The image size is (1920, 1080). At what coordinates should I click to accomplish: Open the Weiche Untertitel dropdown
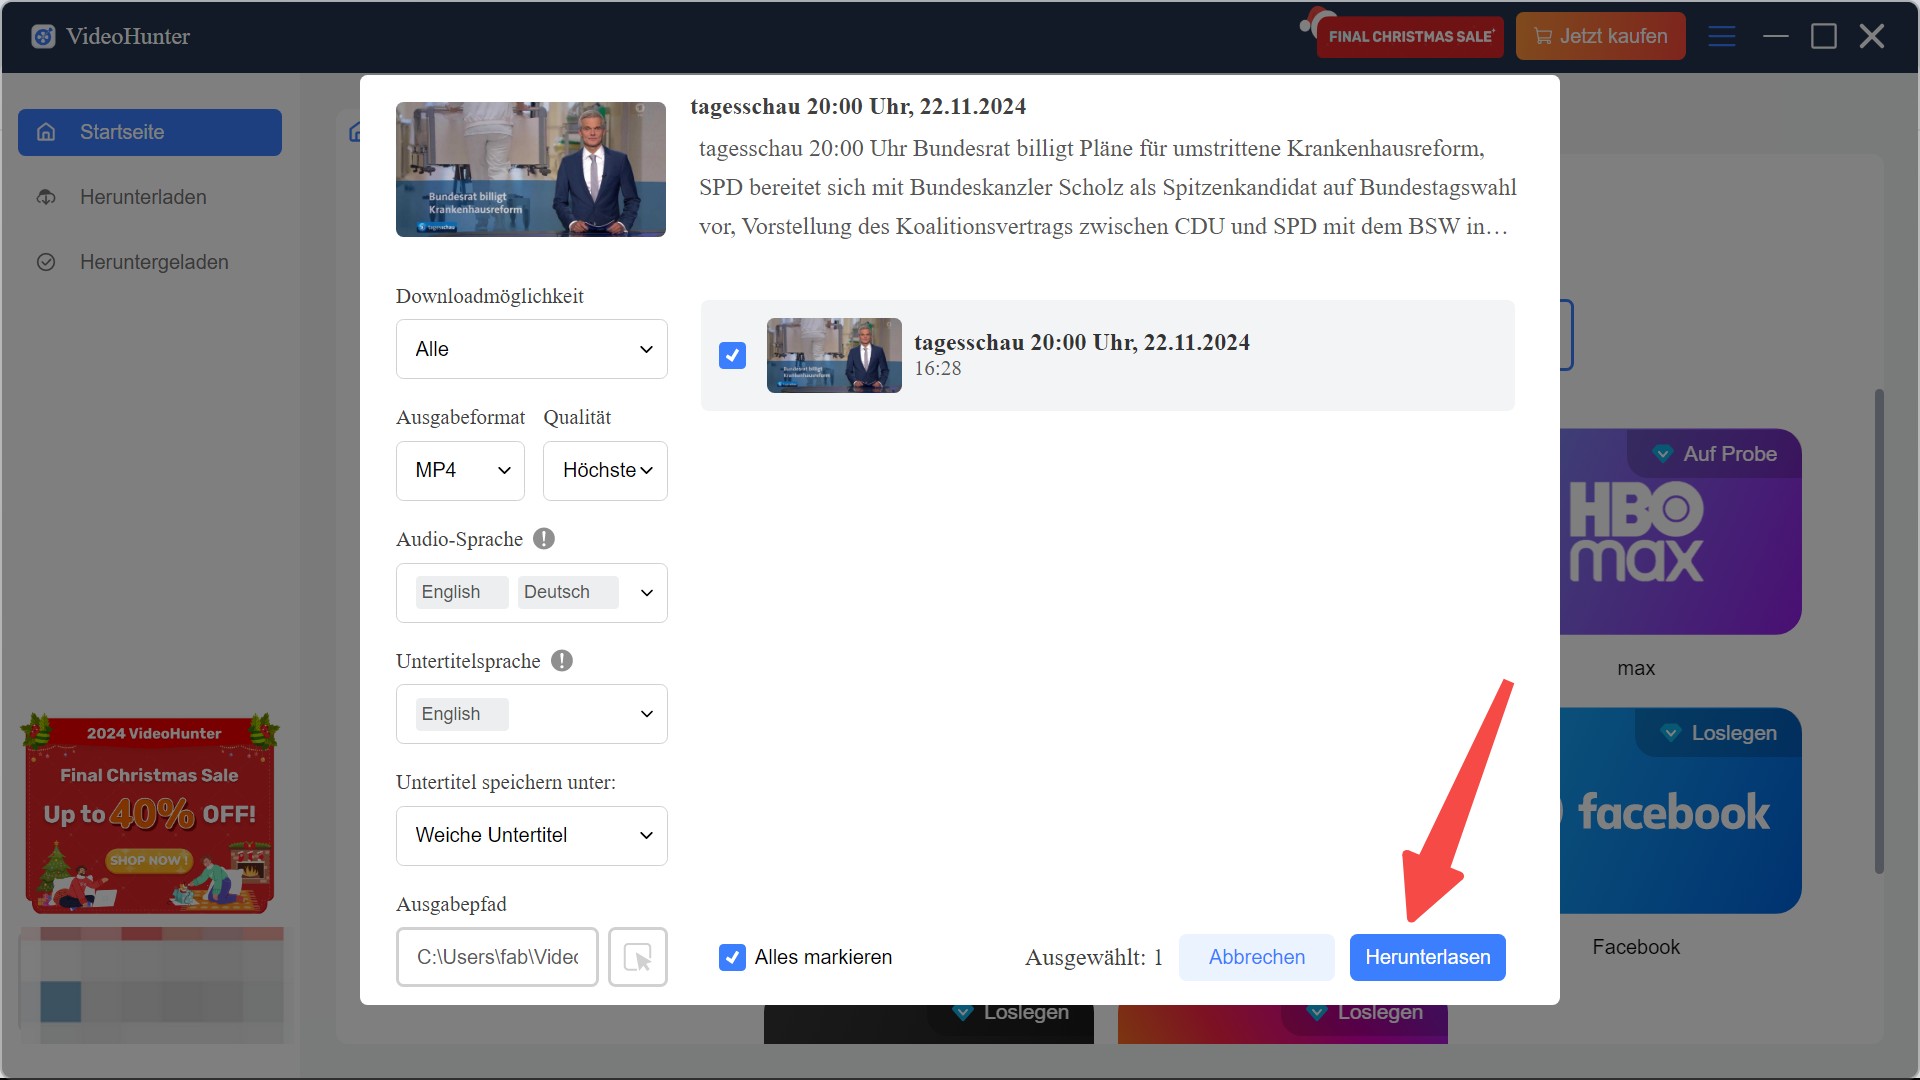tap(532, 836)
